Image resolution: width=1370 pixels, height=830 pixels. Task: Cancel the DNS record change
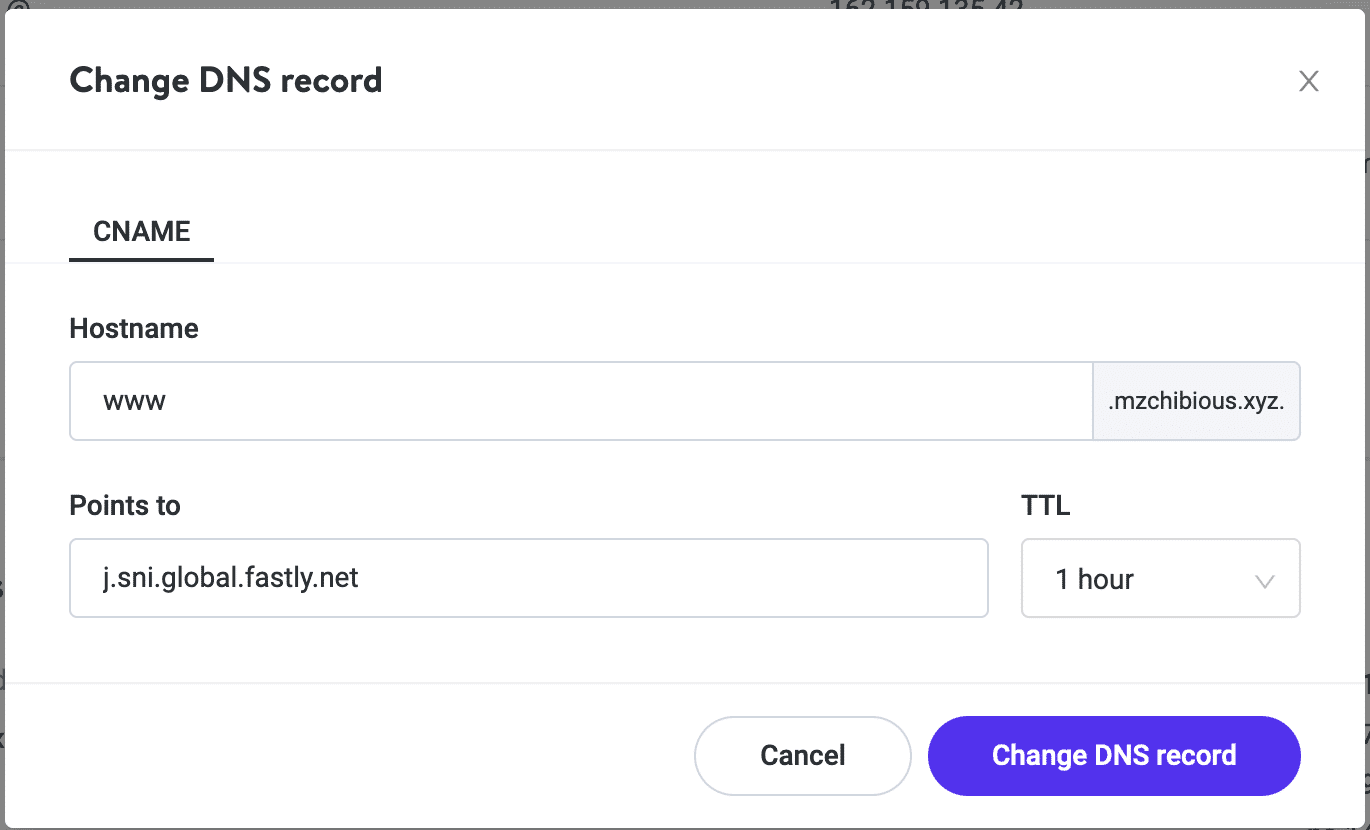[802, 756]
